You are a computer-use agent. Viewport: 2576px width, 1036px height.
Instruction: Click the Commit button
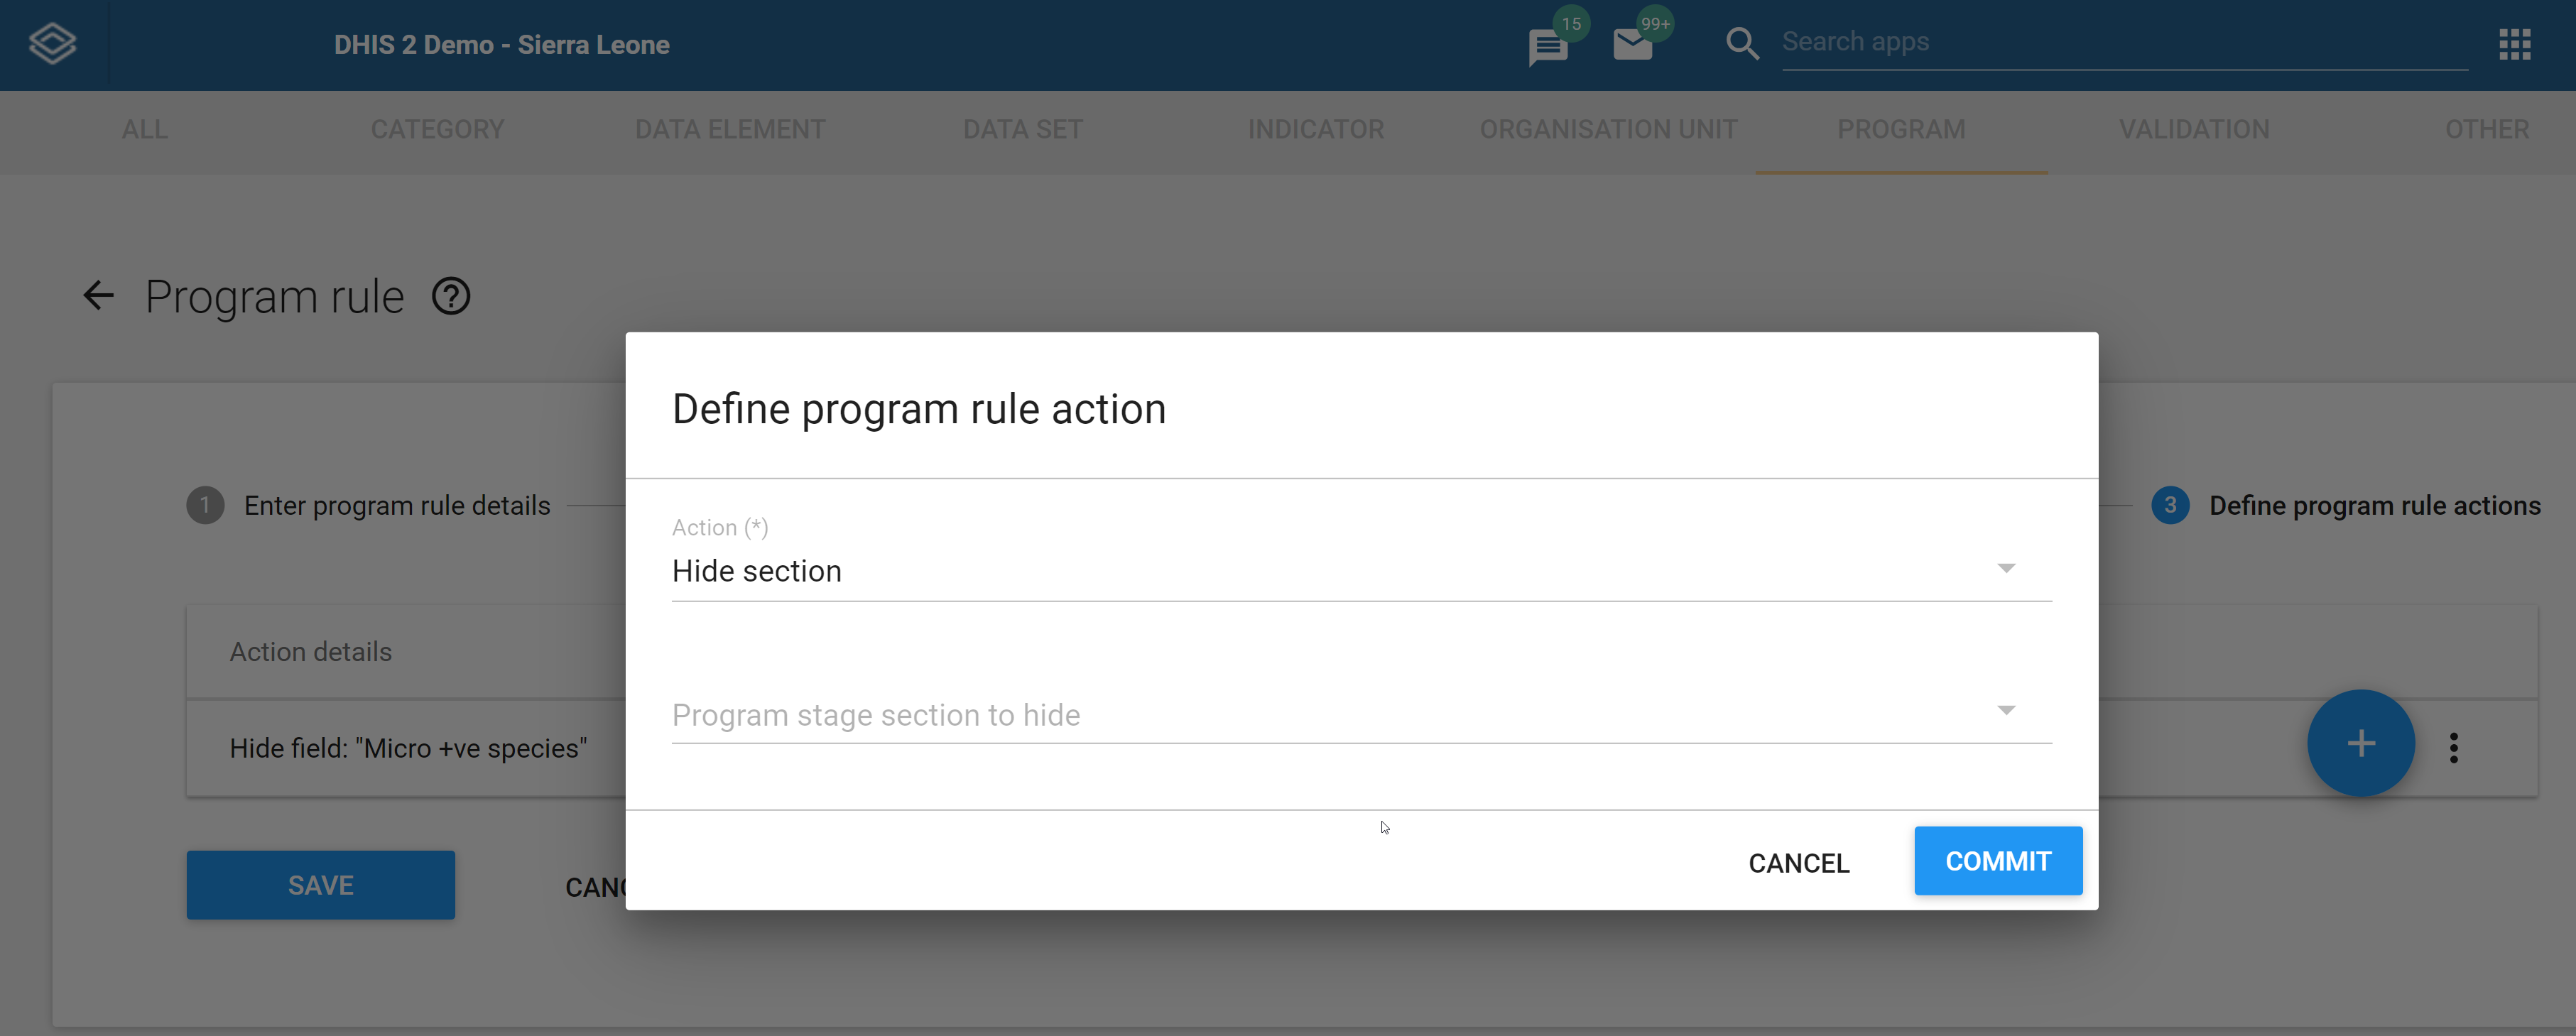click(x=1997, y=861)
